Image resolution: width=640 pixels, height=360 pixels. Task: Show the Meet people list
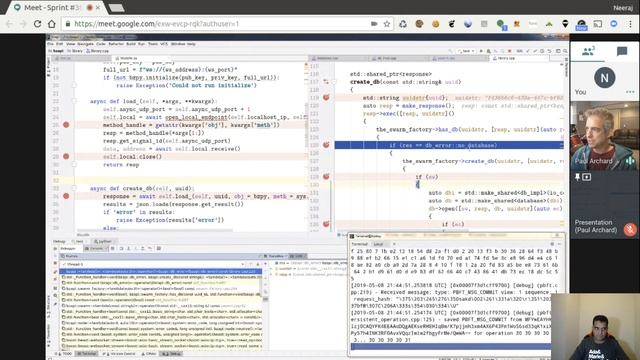[x=588, y=51]
